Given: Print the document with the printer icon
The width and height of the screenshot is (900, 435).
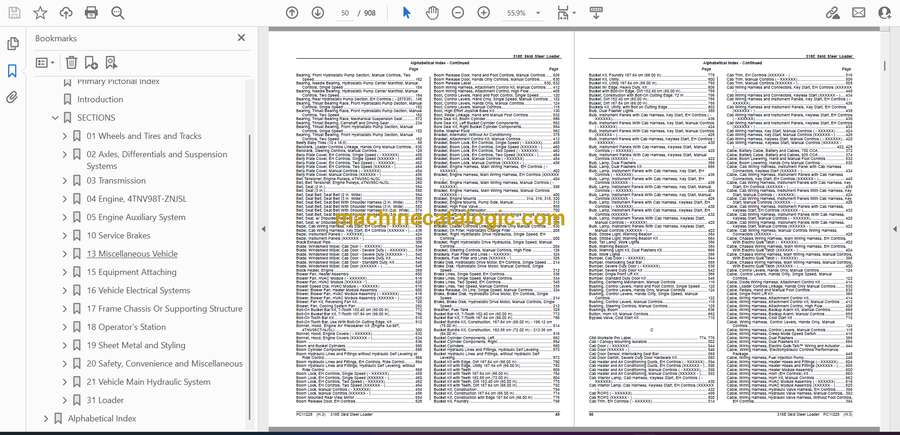Looking at the screenshot, I should 91,13.
